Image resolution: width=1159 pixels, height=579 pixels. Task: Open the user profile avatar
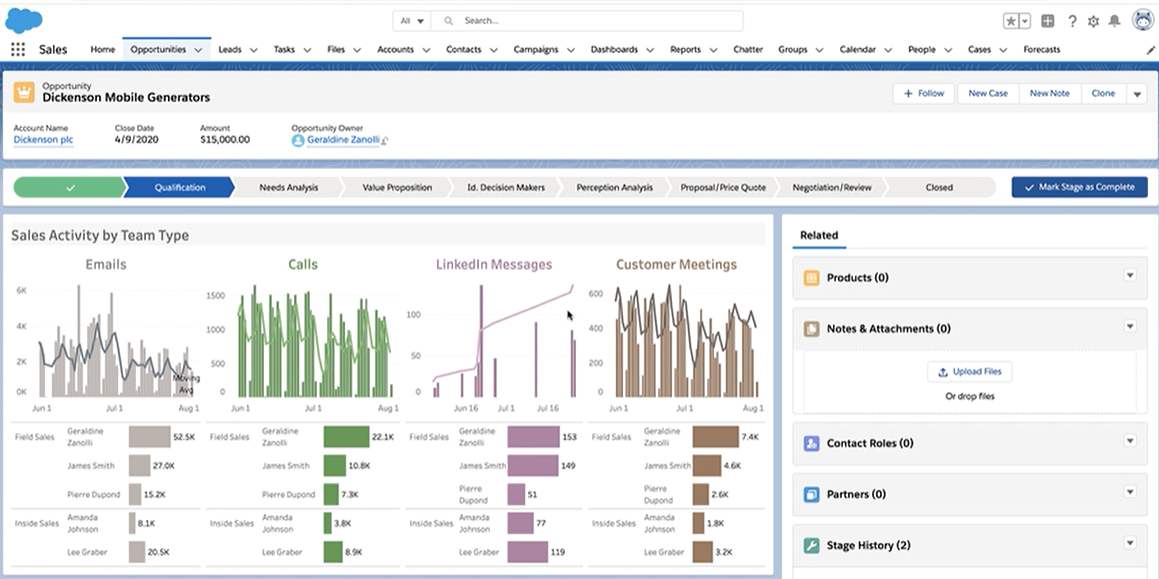[x=1142, y=20]
